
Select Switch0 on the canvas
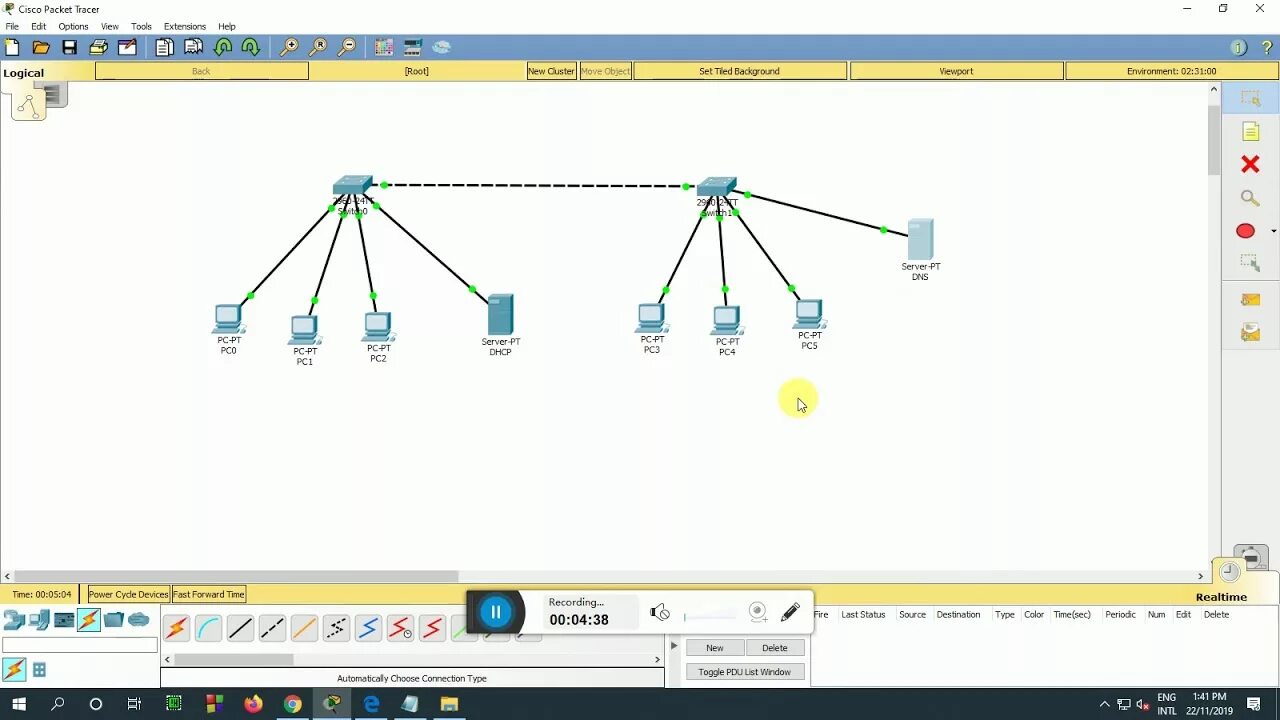point(352,186)
